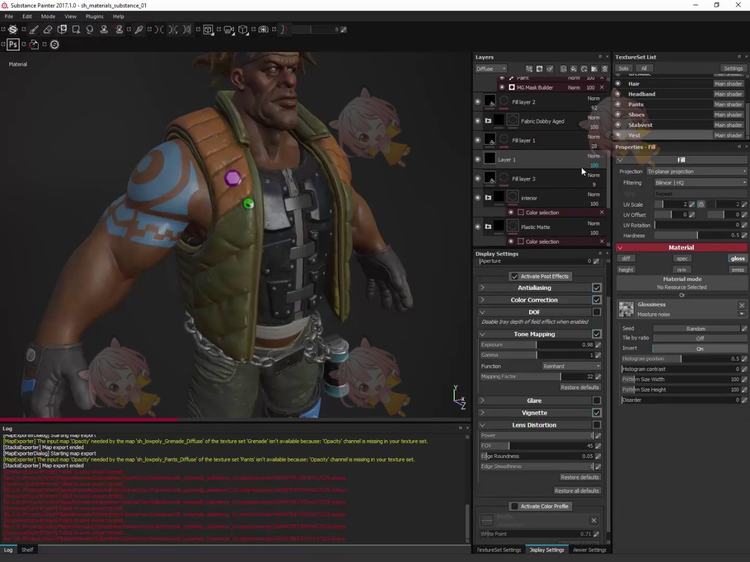The height and width of the screenshot is (562, 750).
Task: Select the Paint brush tool
Action: [33, 30]
